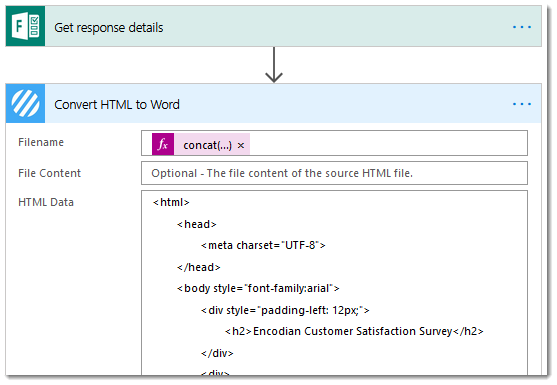
Task: Open the Get response details ellipsis menu
Action: point(521,27)
